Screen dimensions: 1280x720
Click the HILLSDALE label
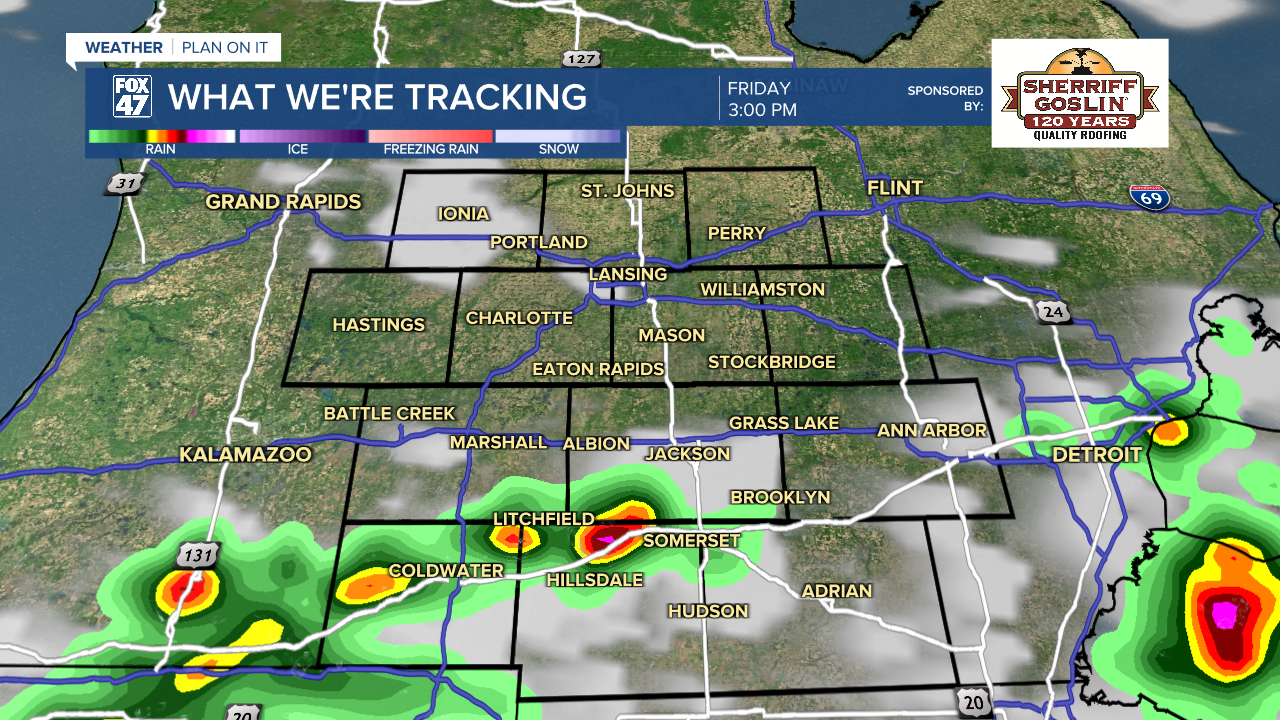tap(595, 580)
